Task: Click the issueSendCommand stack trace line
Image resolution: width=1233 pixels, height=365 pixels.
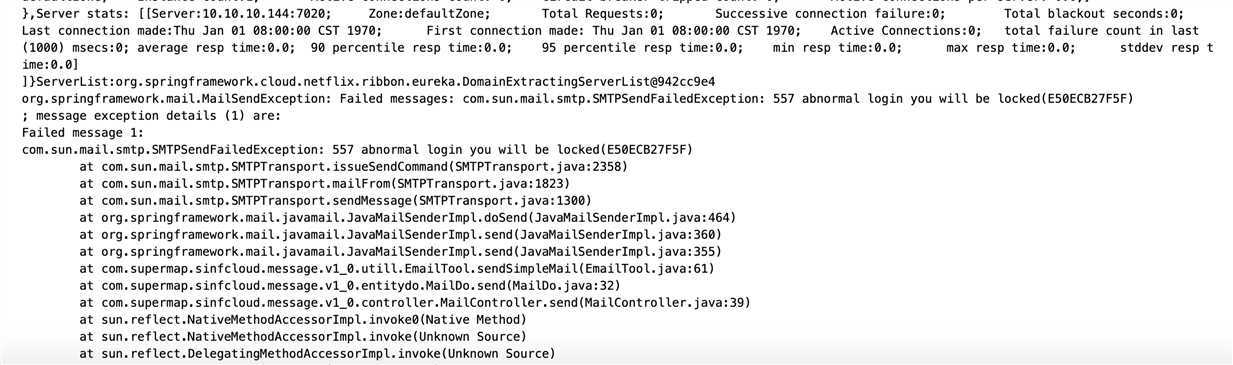Action: point(353,167)
